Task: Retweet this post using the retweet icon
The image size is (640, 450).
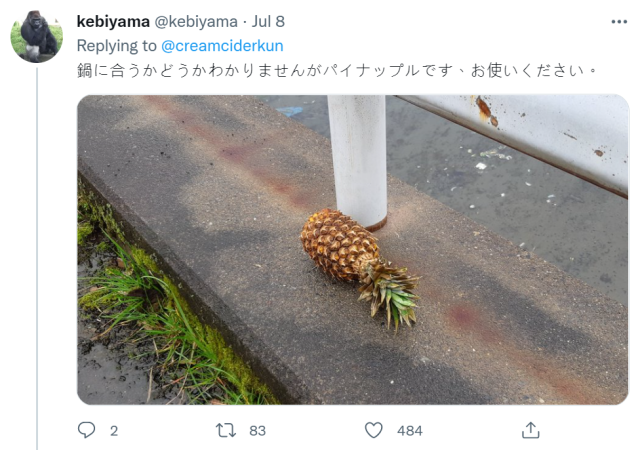Action: pyautogui.click(x=226, y=430)
